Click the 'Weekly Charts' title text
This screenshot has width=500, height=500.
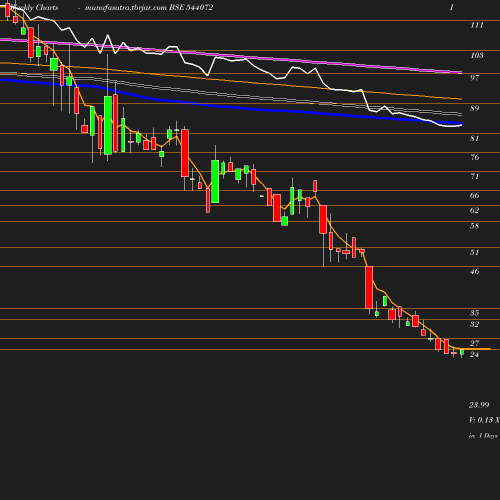[34, 8]
